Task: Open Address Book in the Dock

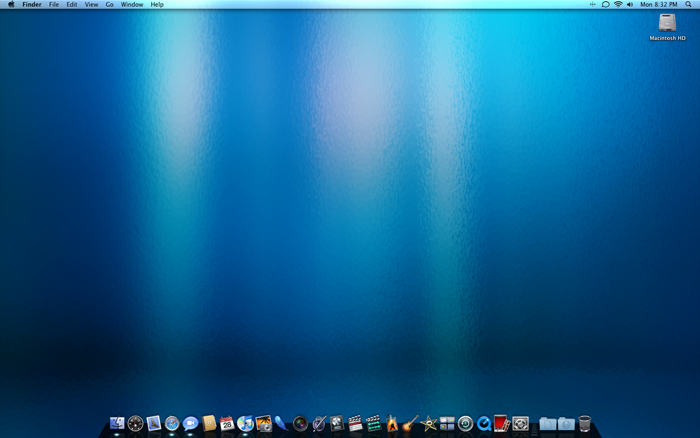Action: 209,423
